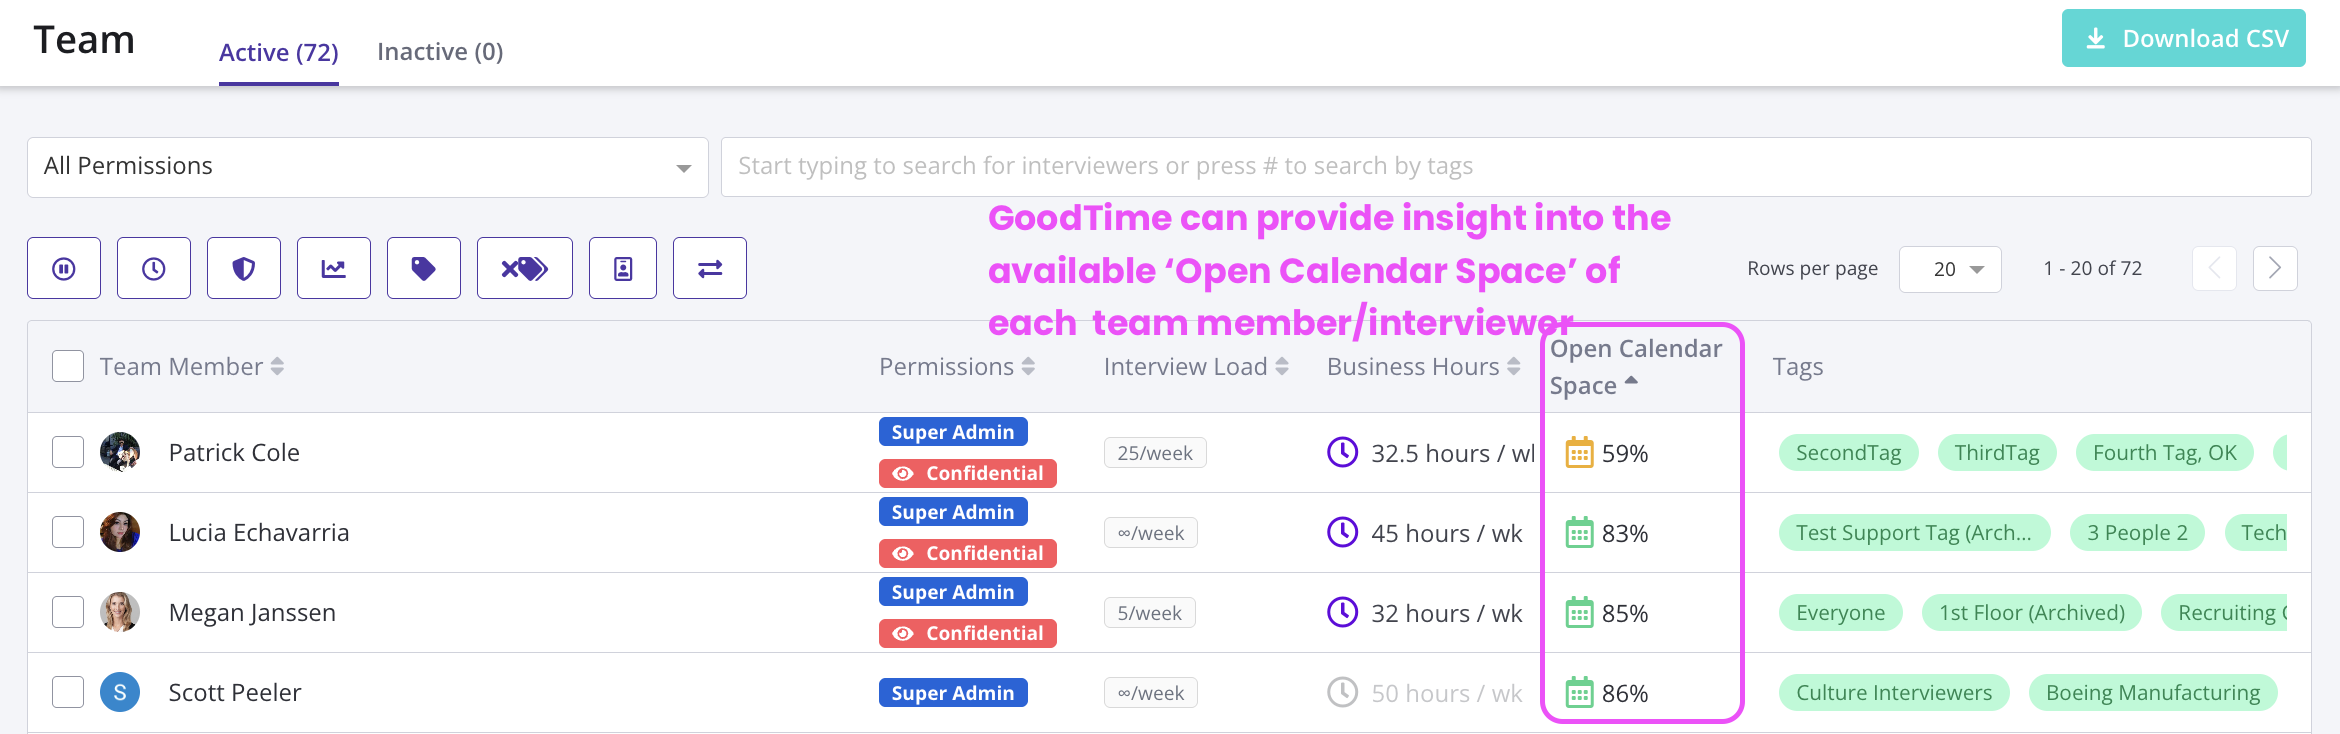Viewport: 2340px width, 734px height.
Task: Switch to the Inactive (0) tab
Action: coord(440,52)
